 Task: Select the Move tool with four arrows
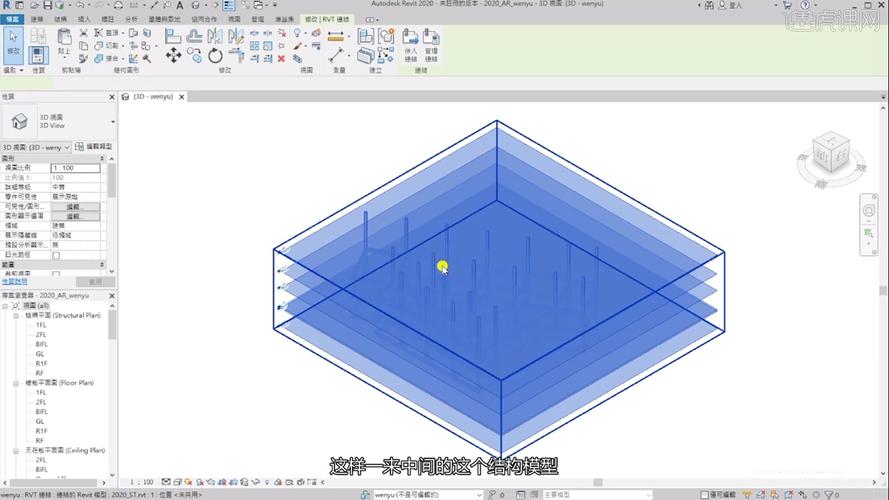[x=173, y=55]
